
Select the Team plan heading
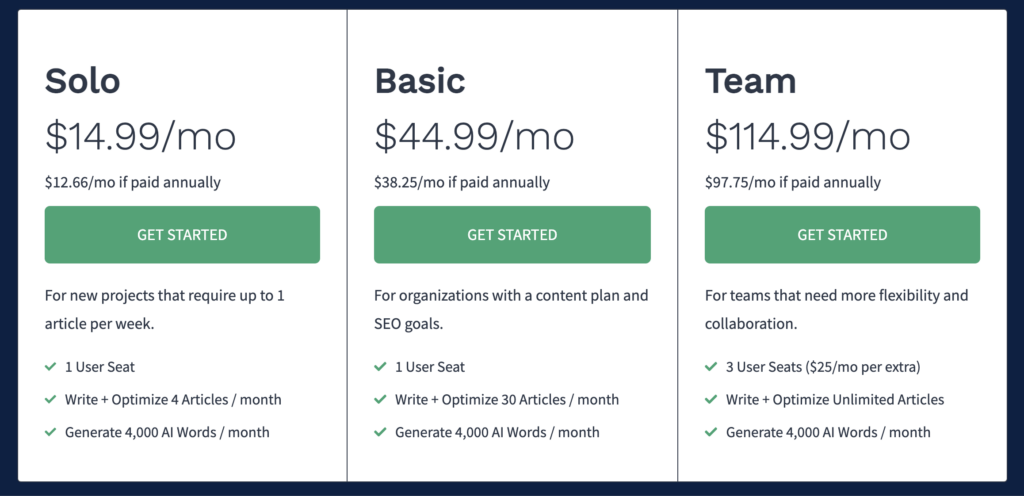coord(751,81)
